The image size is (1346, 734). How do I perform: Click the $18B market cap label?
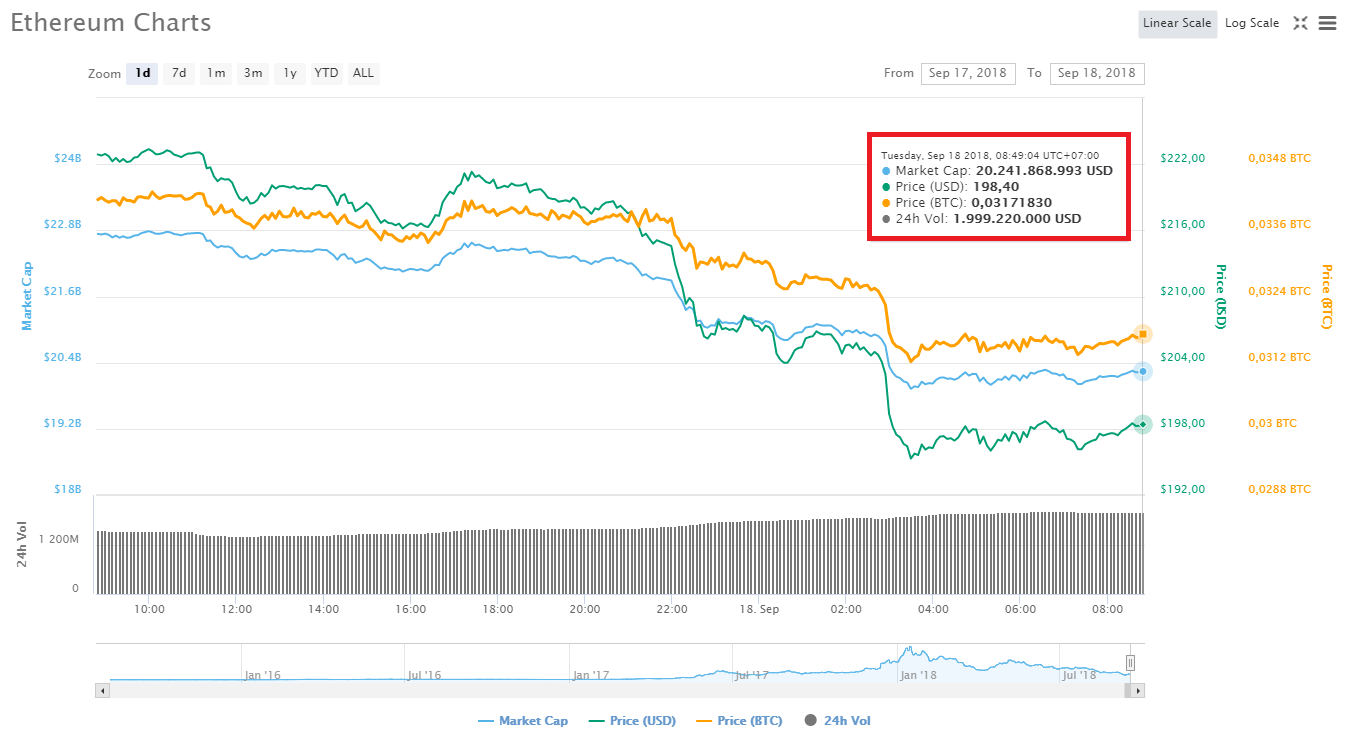pos(68,490)
